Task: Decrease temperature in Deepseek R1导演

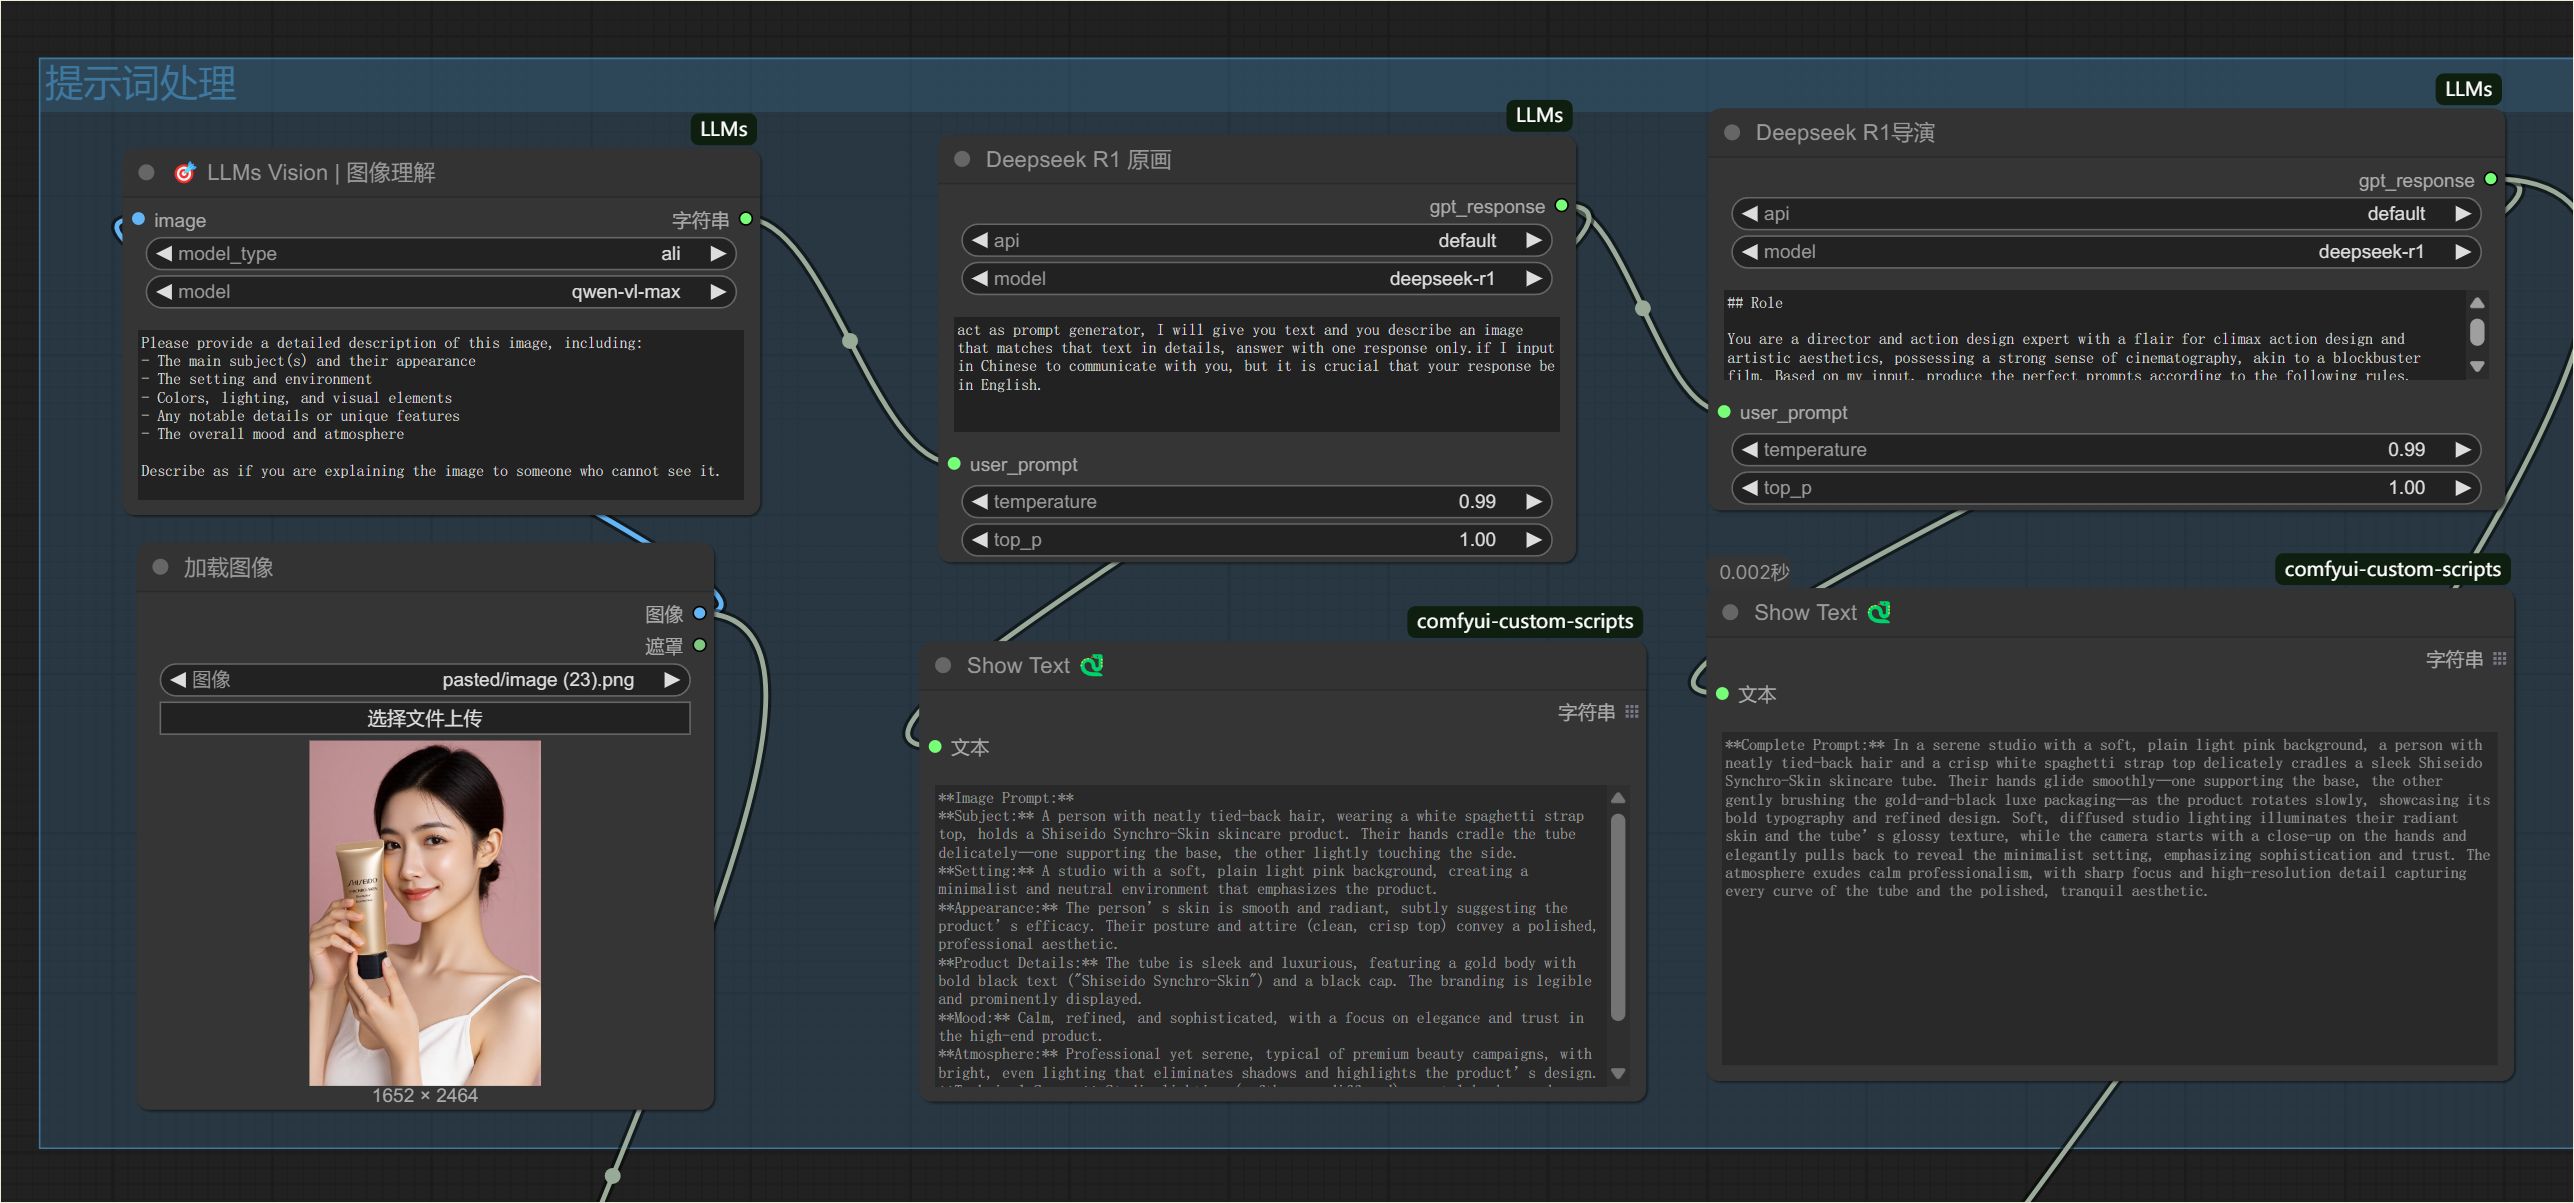Action: 1750,449
